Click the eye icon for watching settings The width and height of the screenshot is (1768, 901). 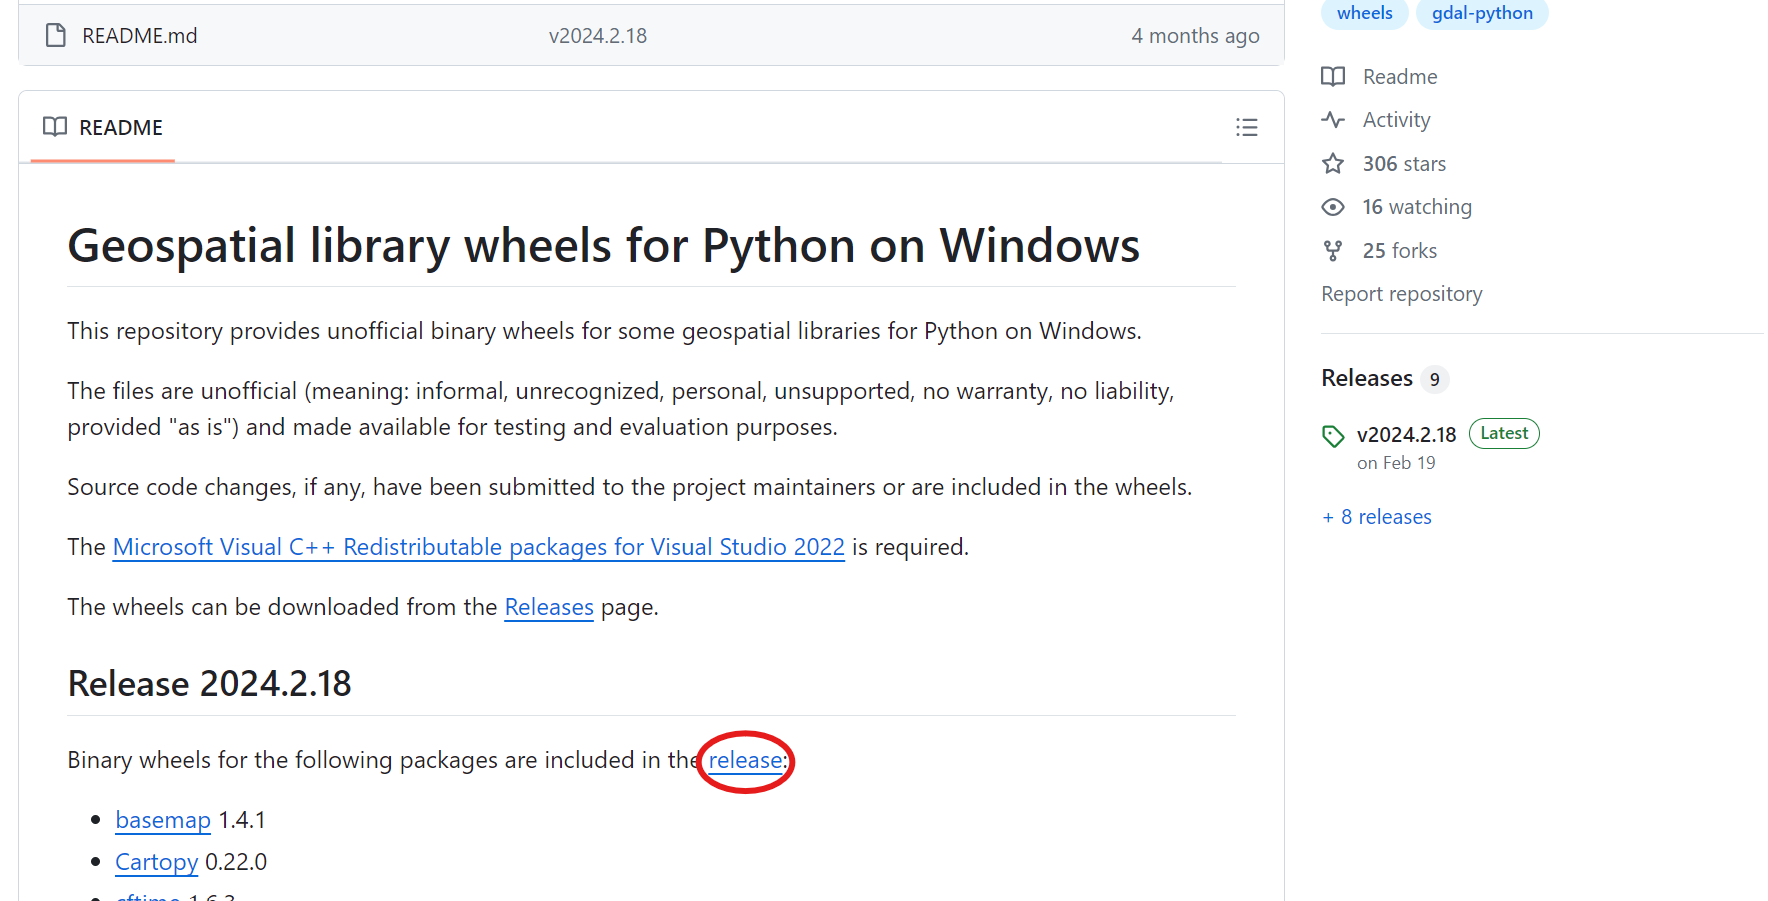pyautogui.click(x=1333, y=206)
